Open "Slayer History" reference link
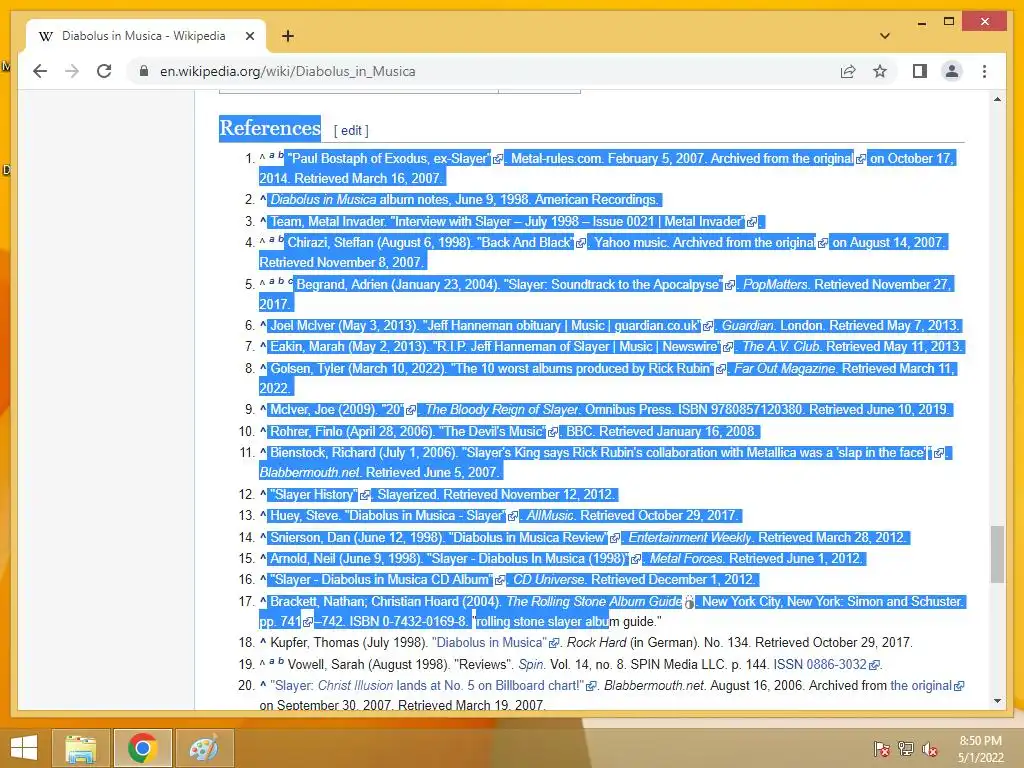 click(314, 495)
